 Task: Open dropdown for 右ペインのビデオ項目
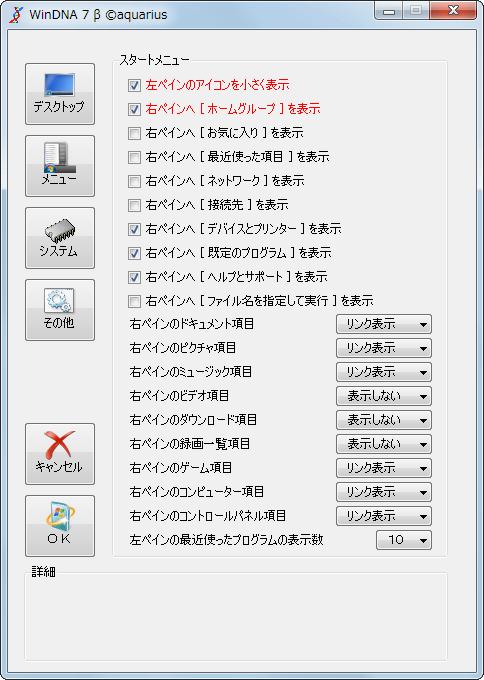tap(384, 396)
